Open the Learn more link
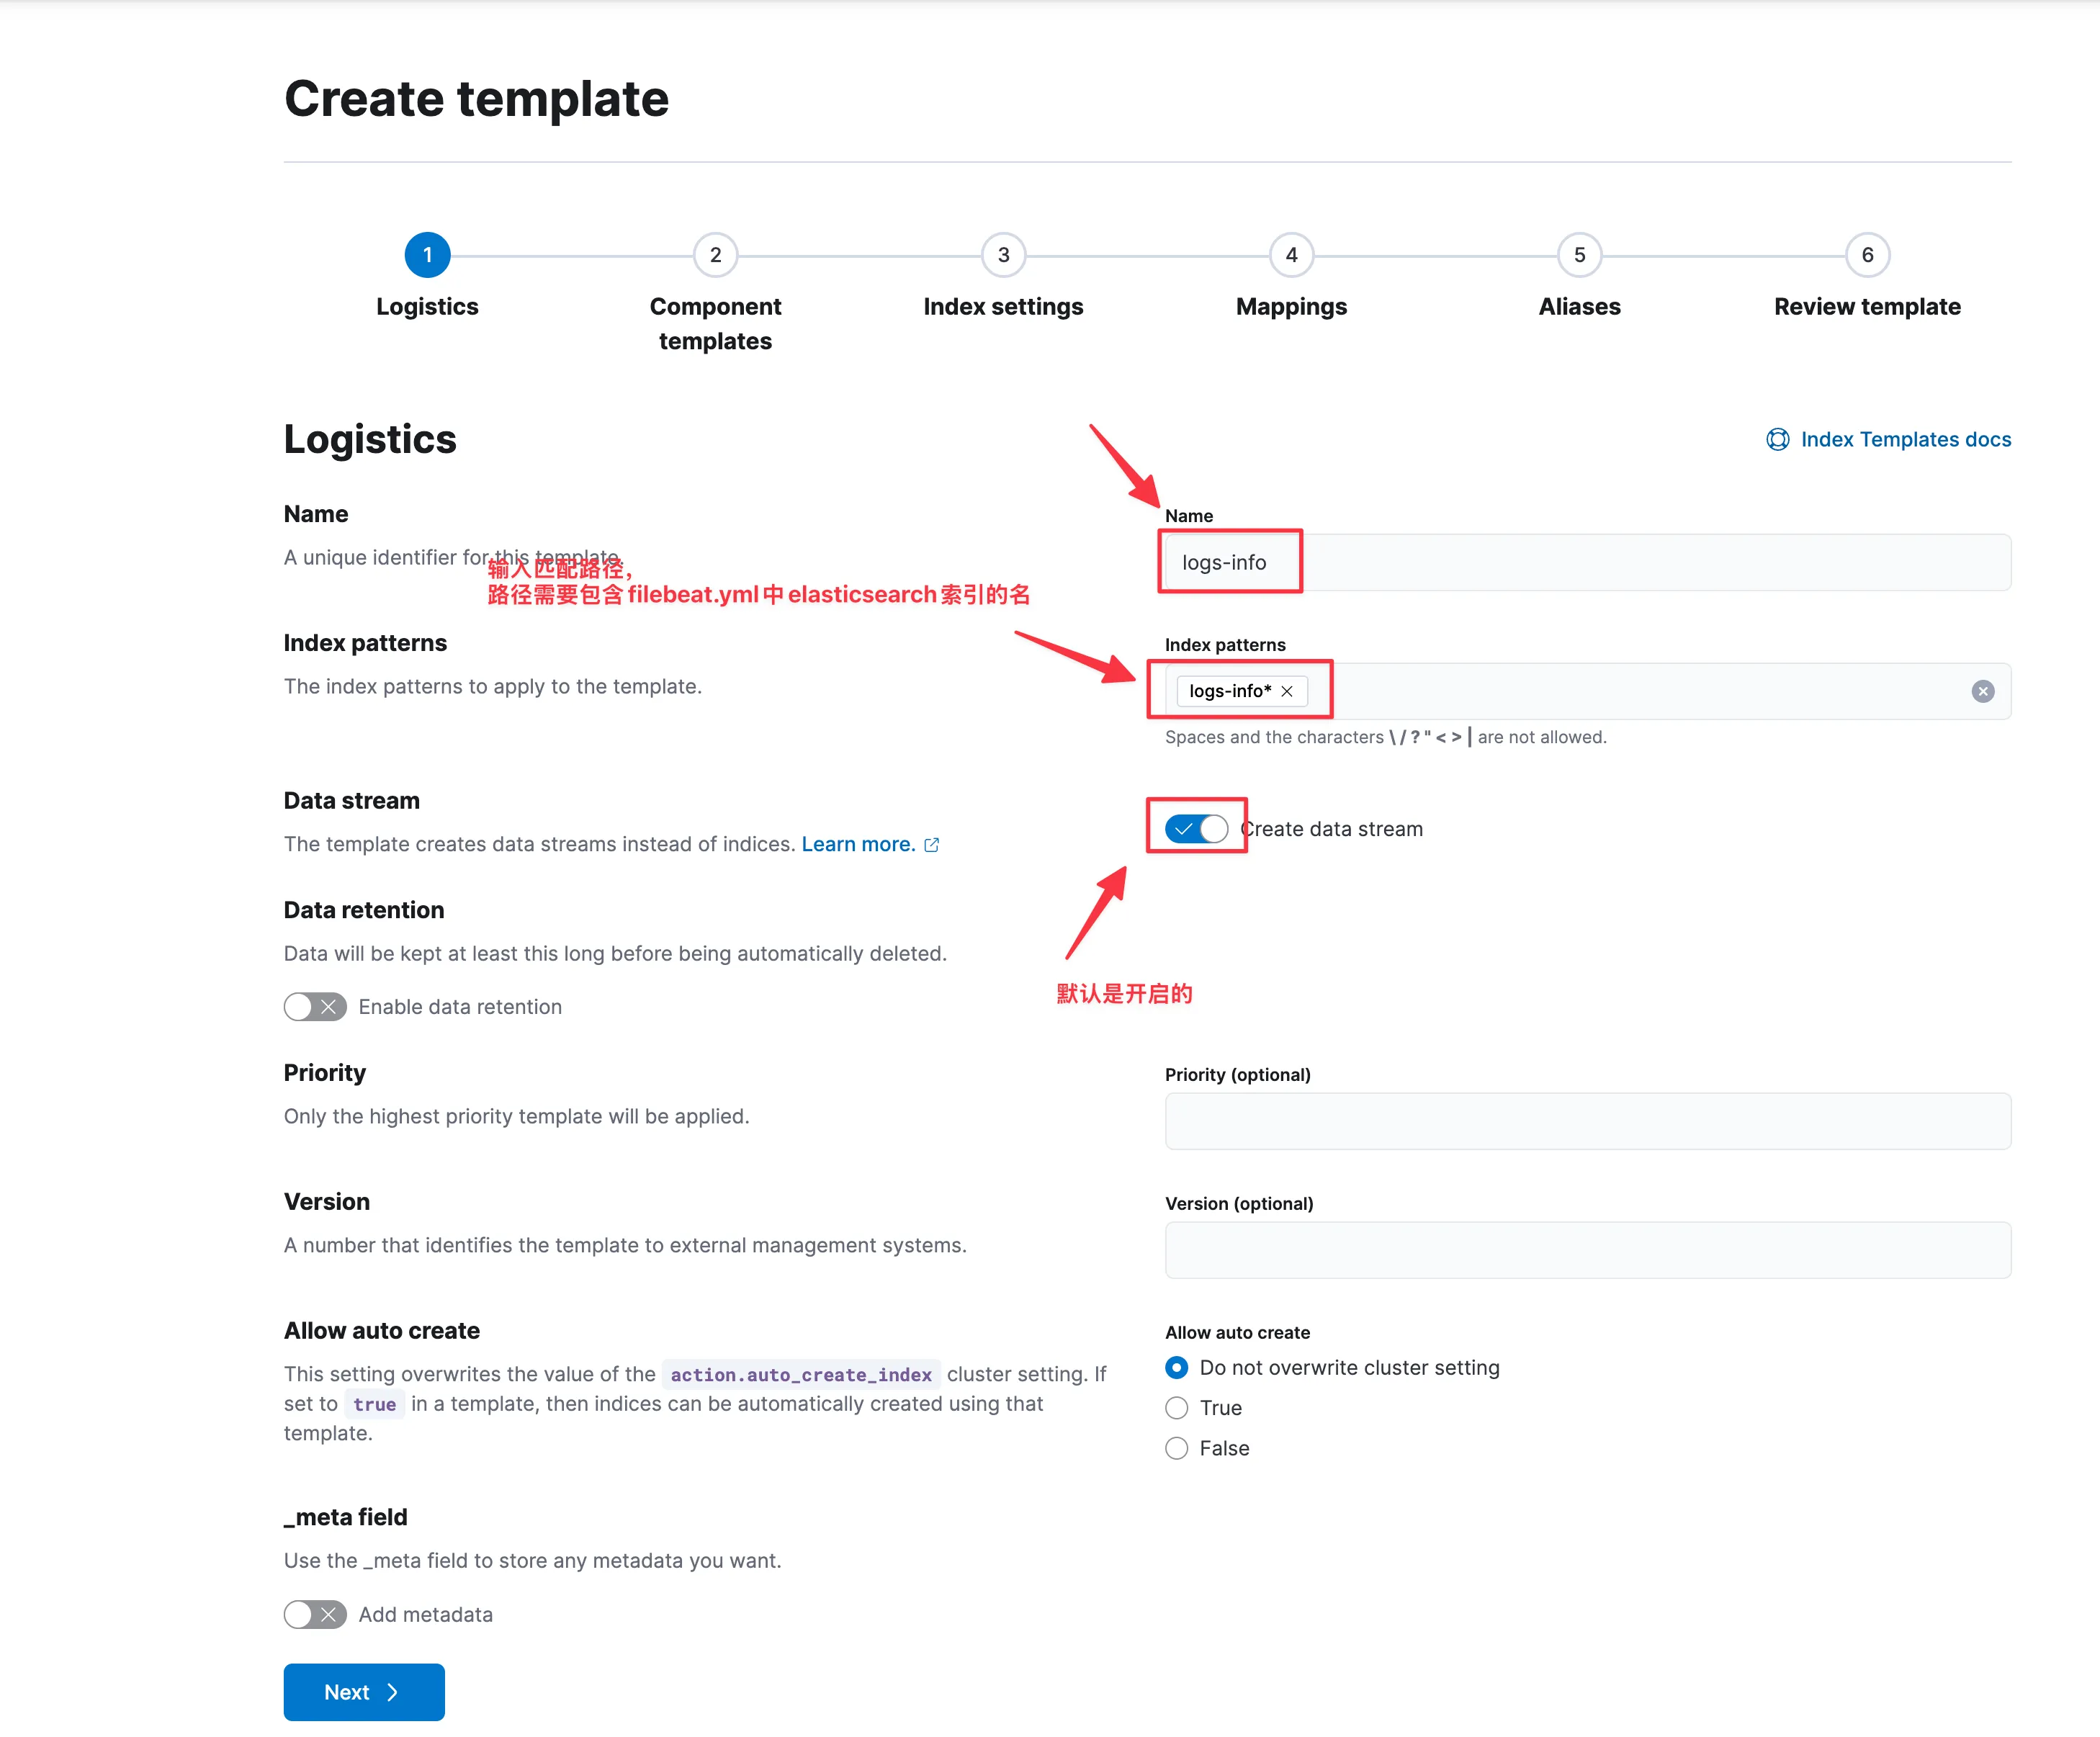The height and width of the screenshot is (1737, 2100). click(858, 844)
